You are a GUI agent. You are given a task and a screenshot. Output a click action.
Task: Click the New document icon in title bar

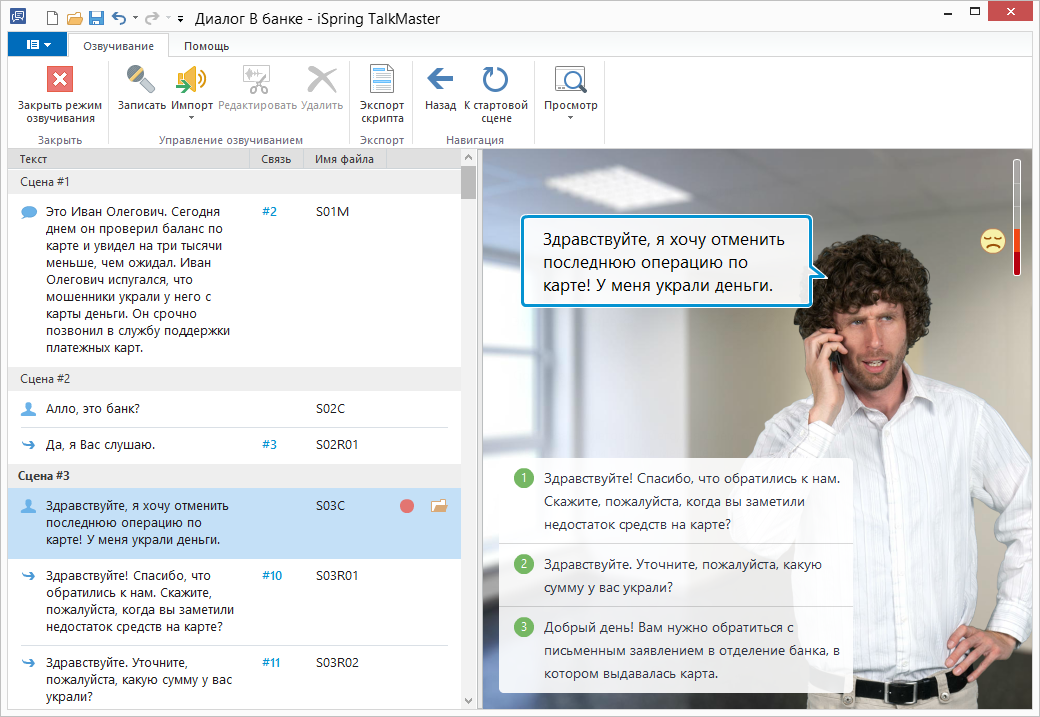coord(52,18)
